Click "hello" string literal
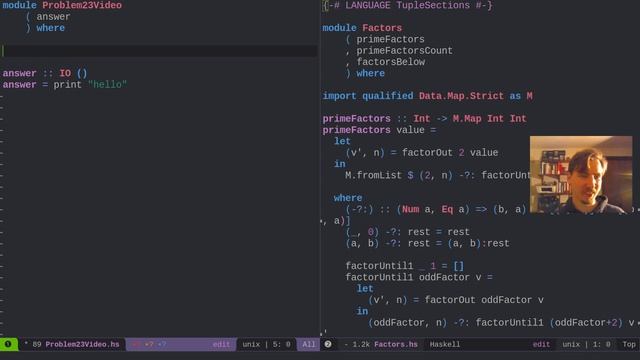 107,84
